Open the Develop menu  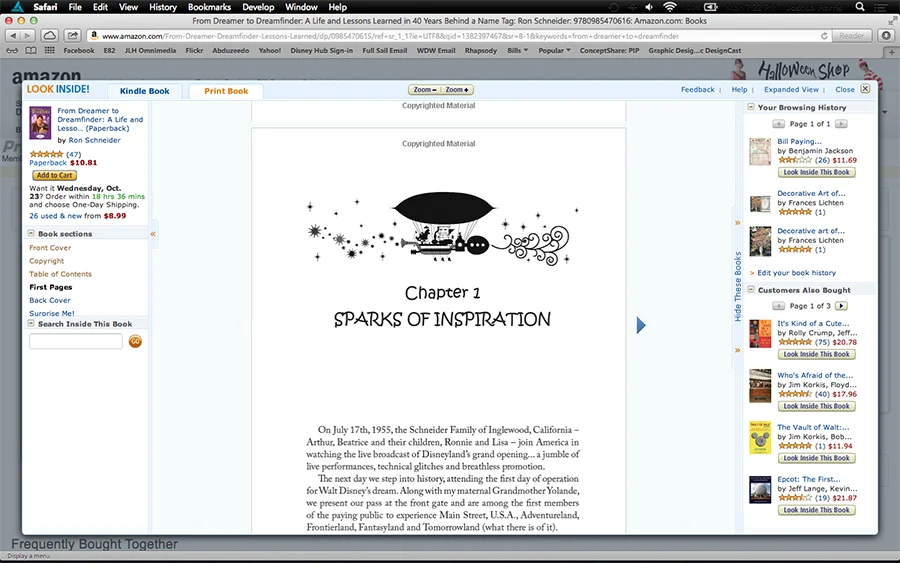click(x=258, y=7)
